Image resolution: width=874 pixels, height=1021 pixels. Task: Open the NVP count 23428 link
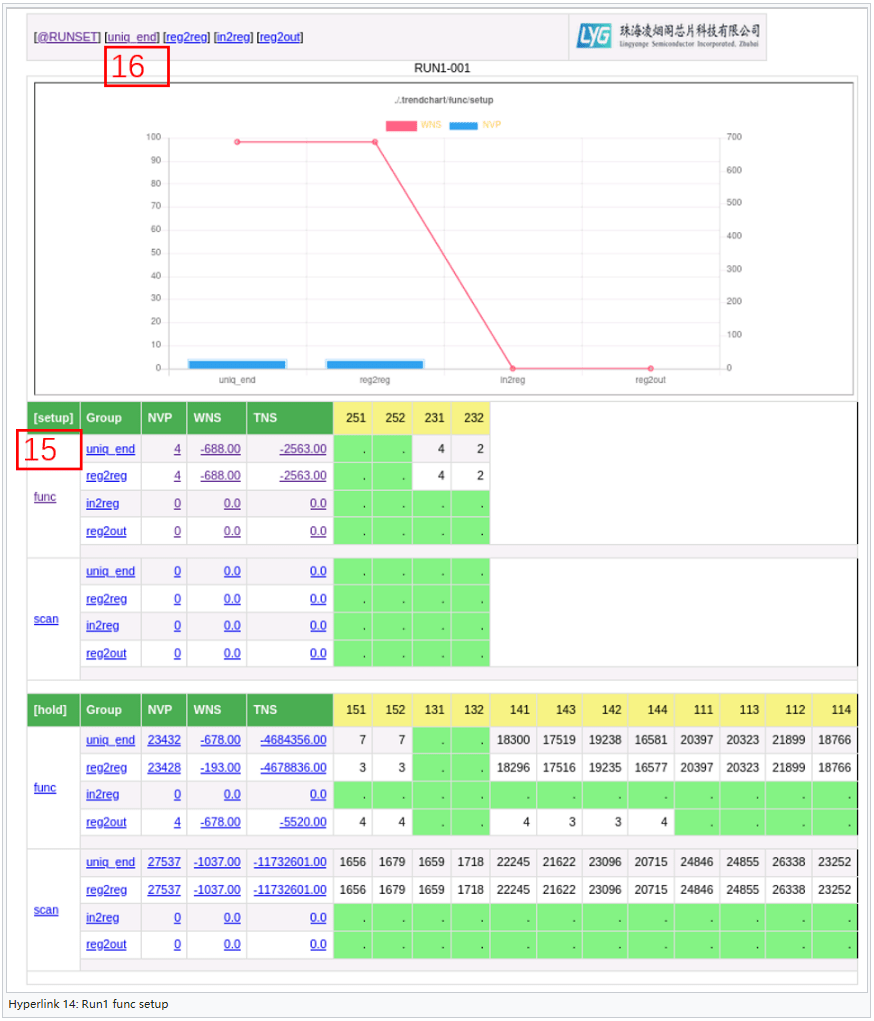tap(164, 768)
